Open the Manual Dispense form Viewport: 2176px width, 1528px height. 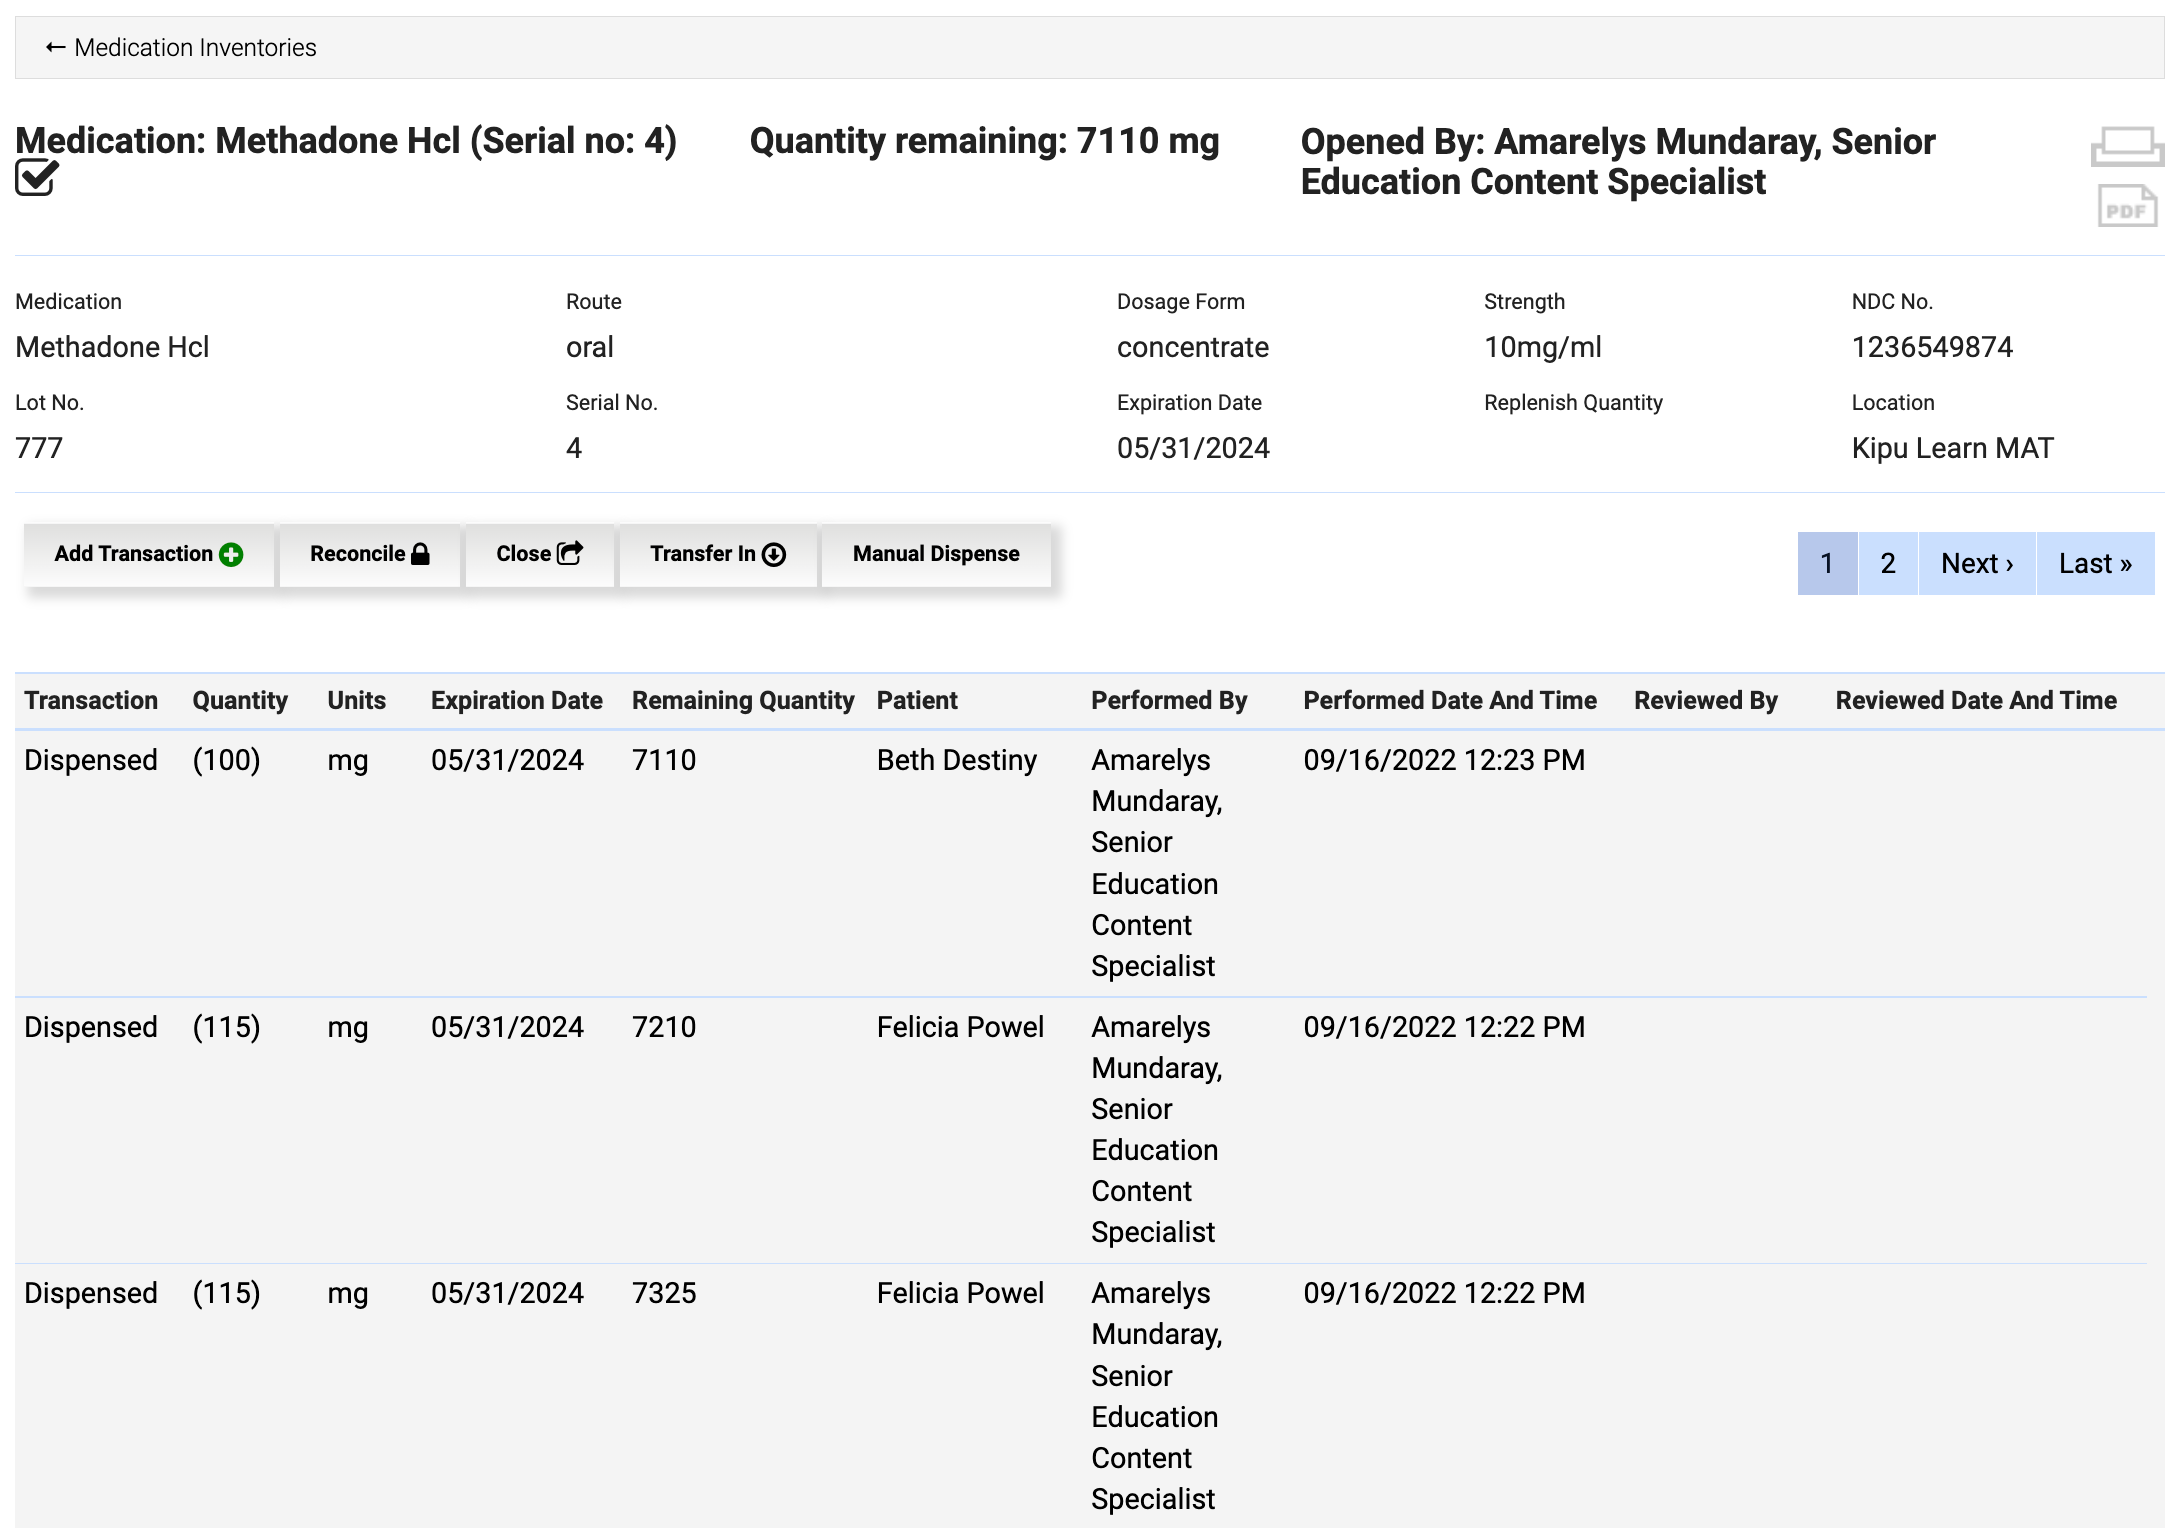tap(935, 553)
